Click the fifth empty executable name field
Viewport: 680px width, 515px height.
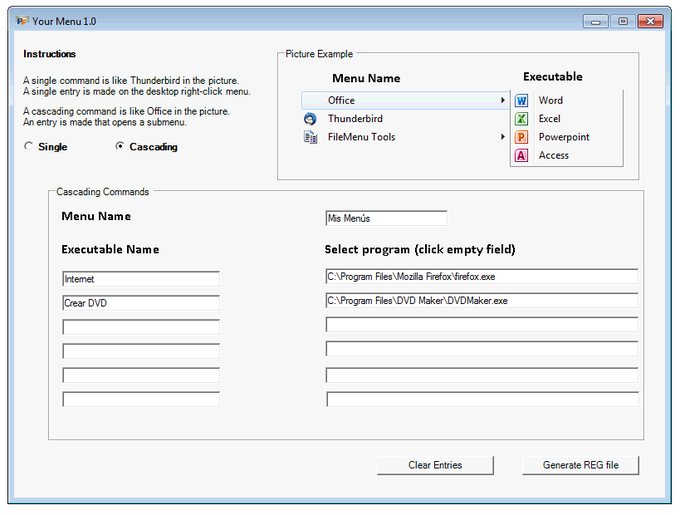coord(141,375)
